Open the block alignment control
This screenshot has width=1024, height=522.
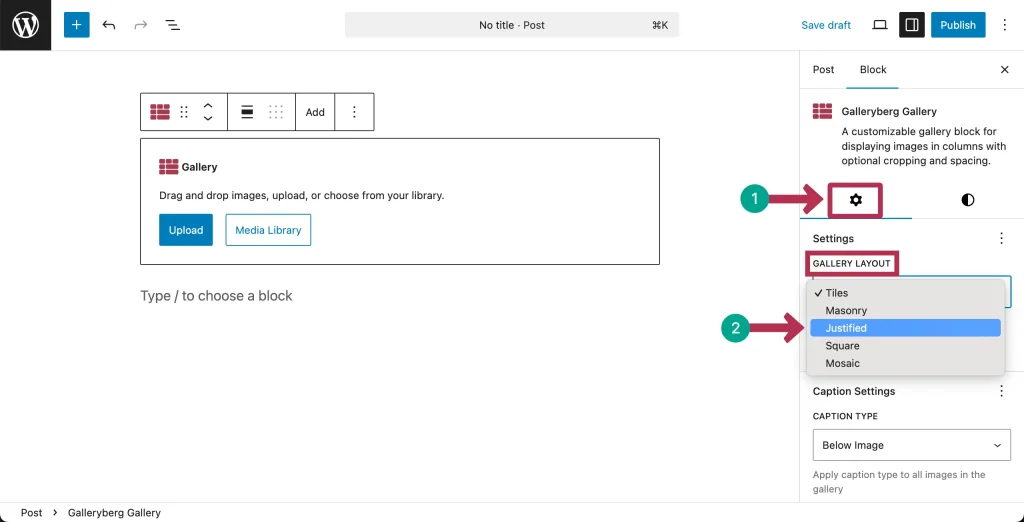click(x=246, y=112)
